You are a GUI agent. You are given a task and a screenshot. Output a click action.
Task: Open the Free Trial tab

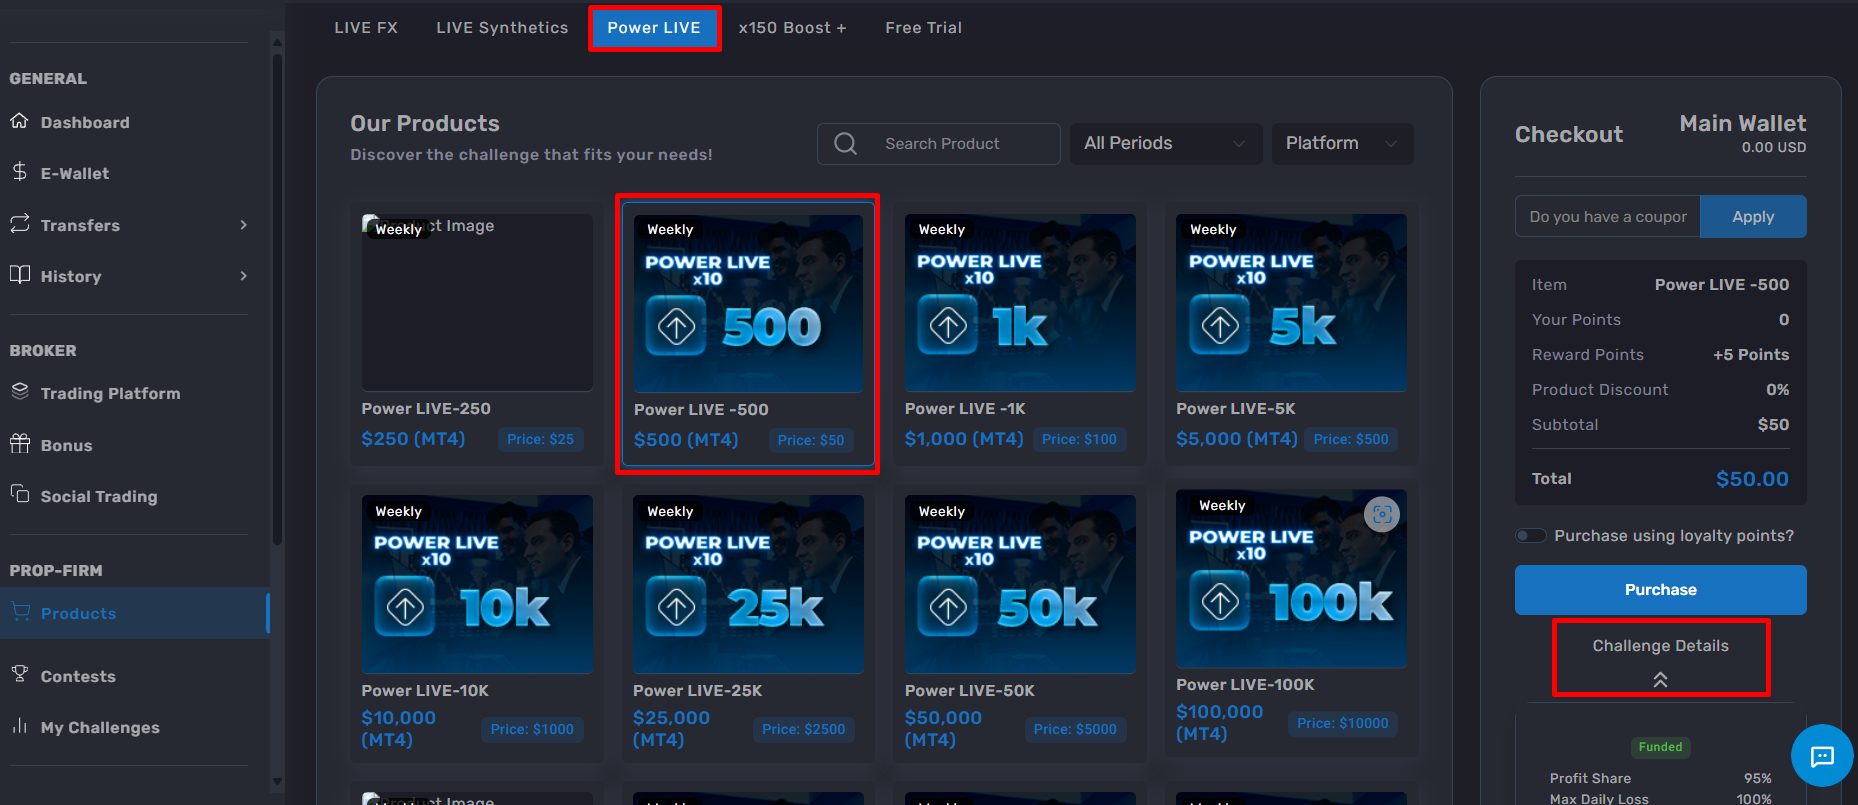[923, 28]
